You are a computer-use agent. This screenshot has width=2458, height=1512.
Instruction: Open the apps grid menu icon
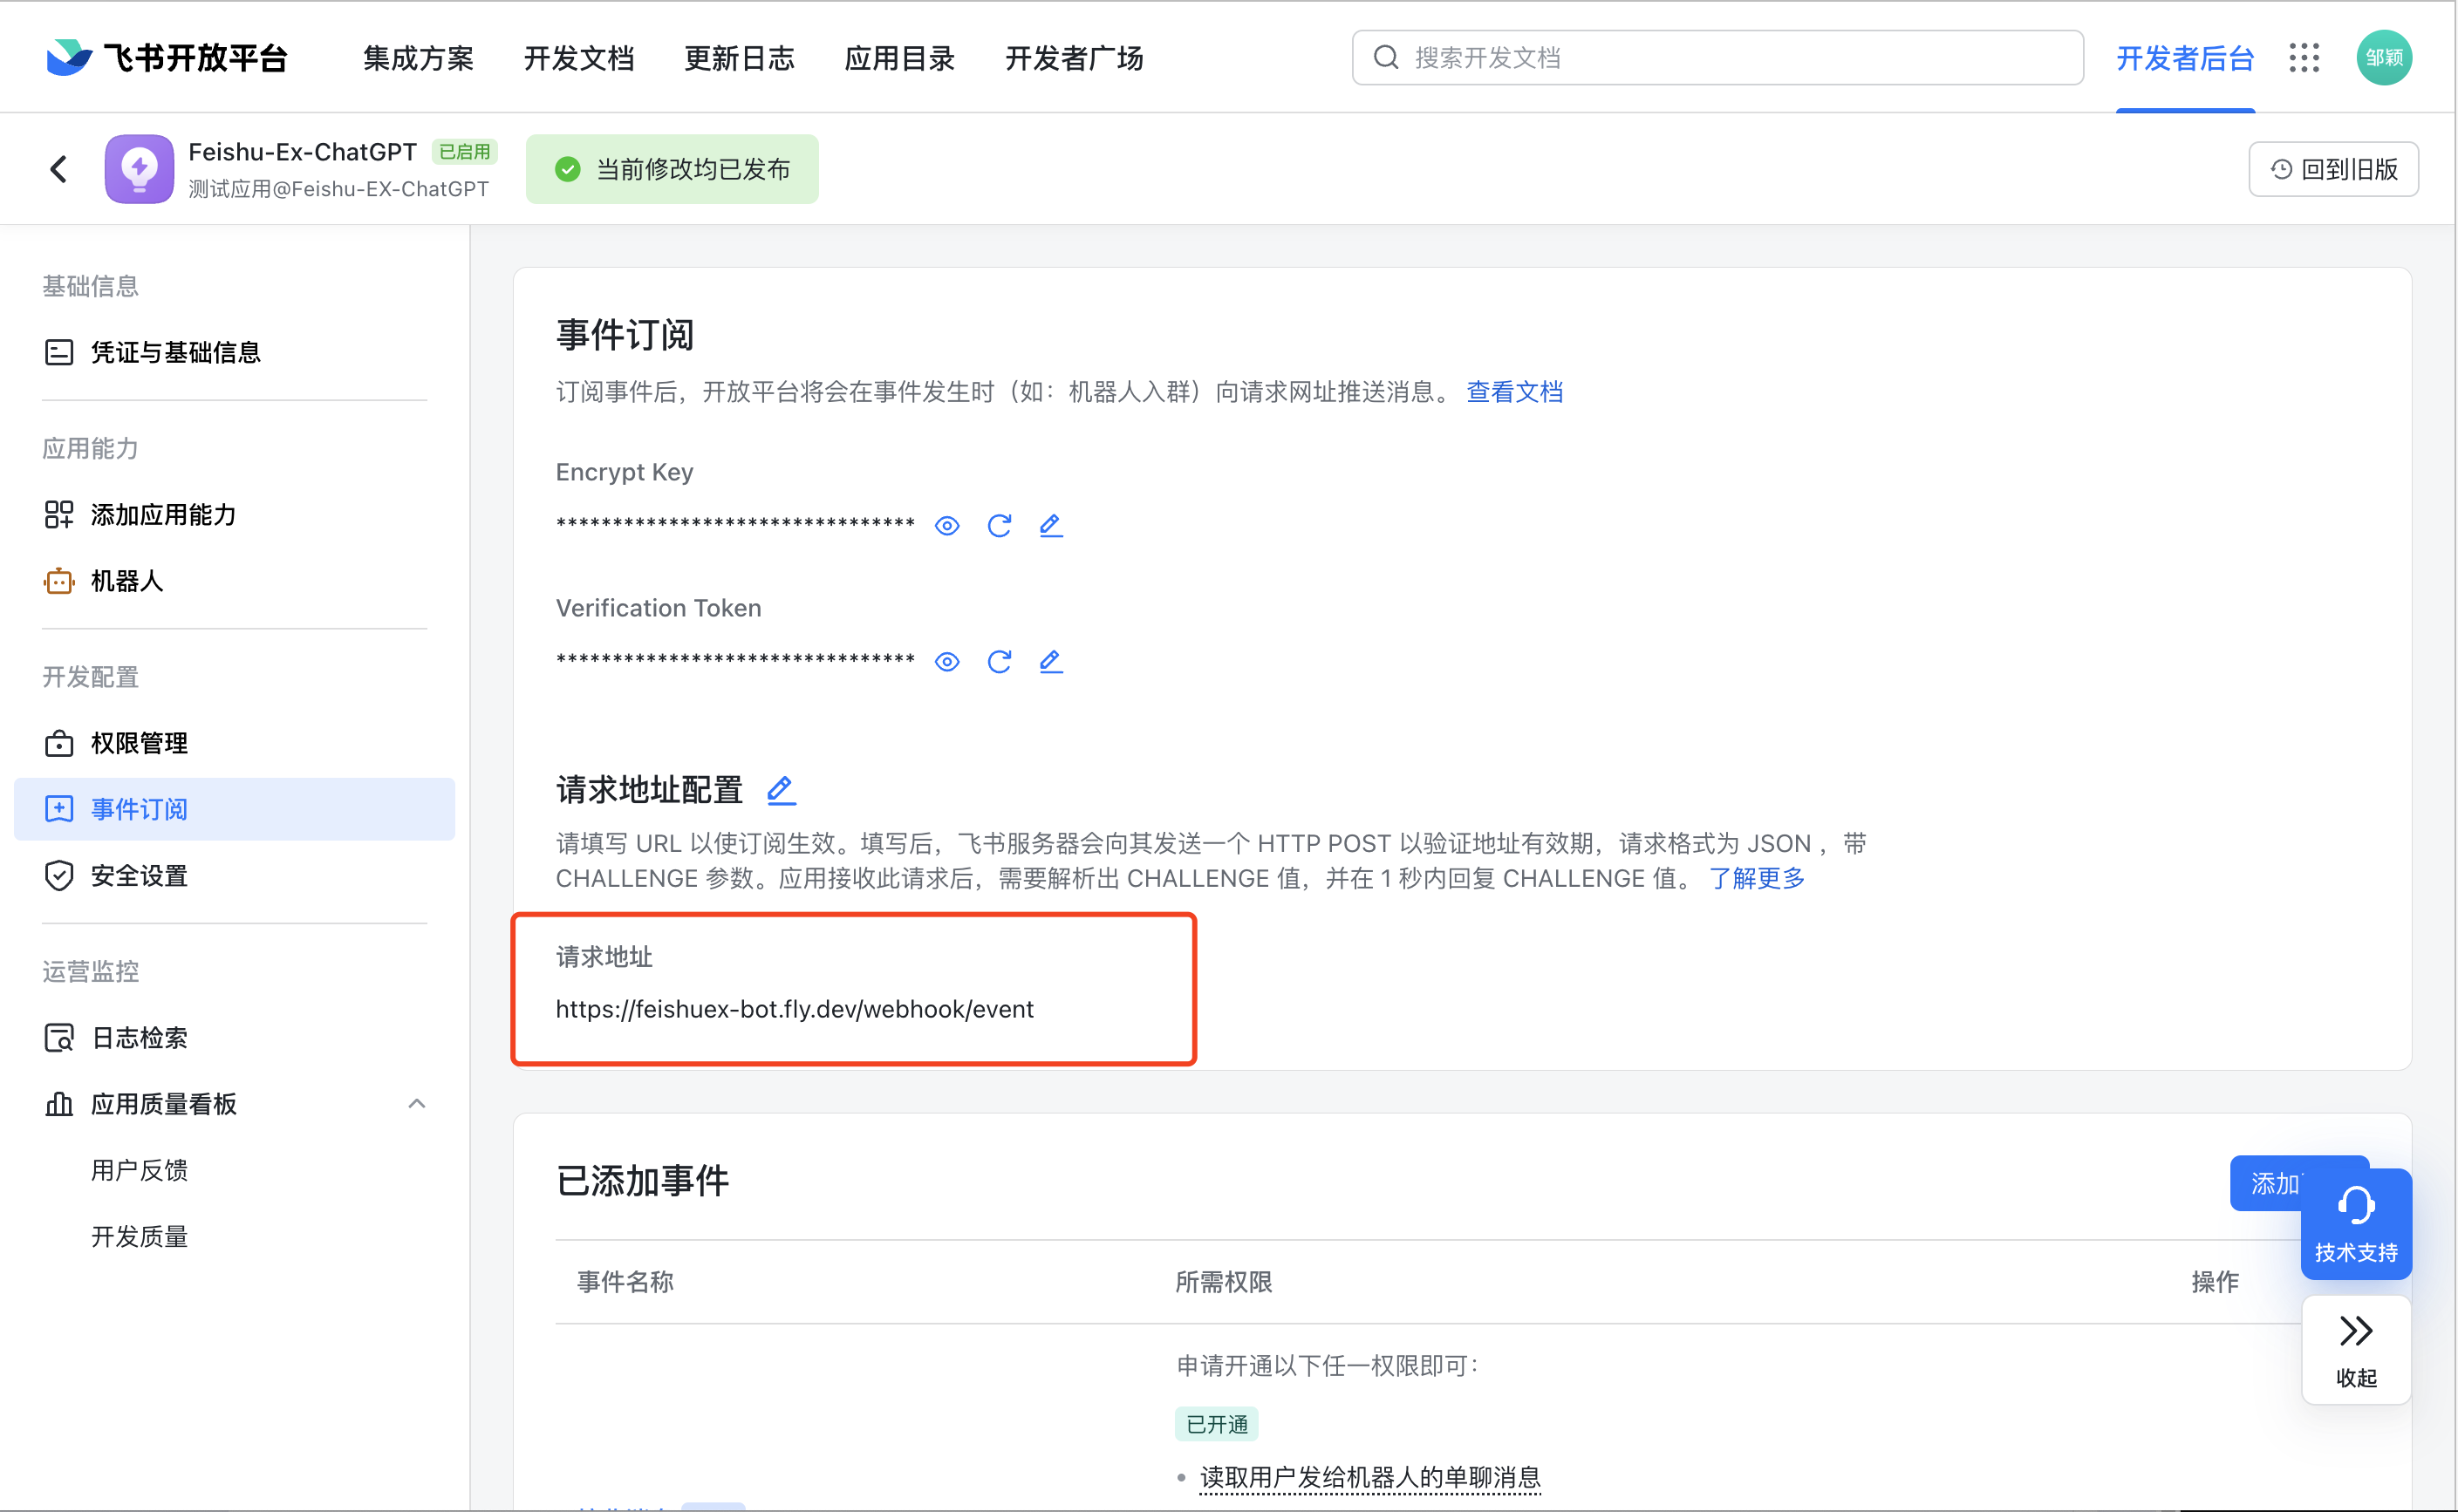[x=2304, y=58]
